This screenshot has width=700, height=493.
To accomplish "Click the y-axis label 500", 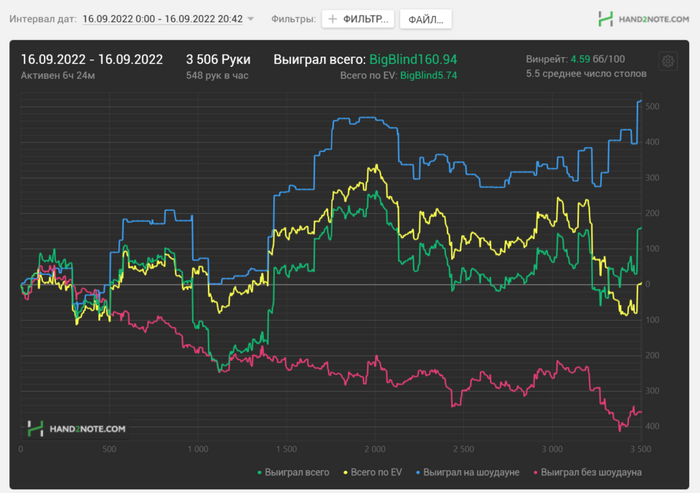I will 652,107.
